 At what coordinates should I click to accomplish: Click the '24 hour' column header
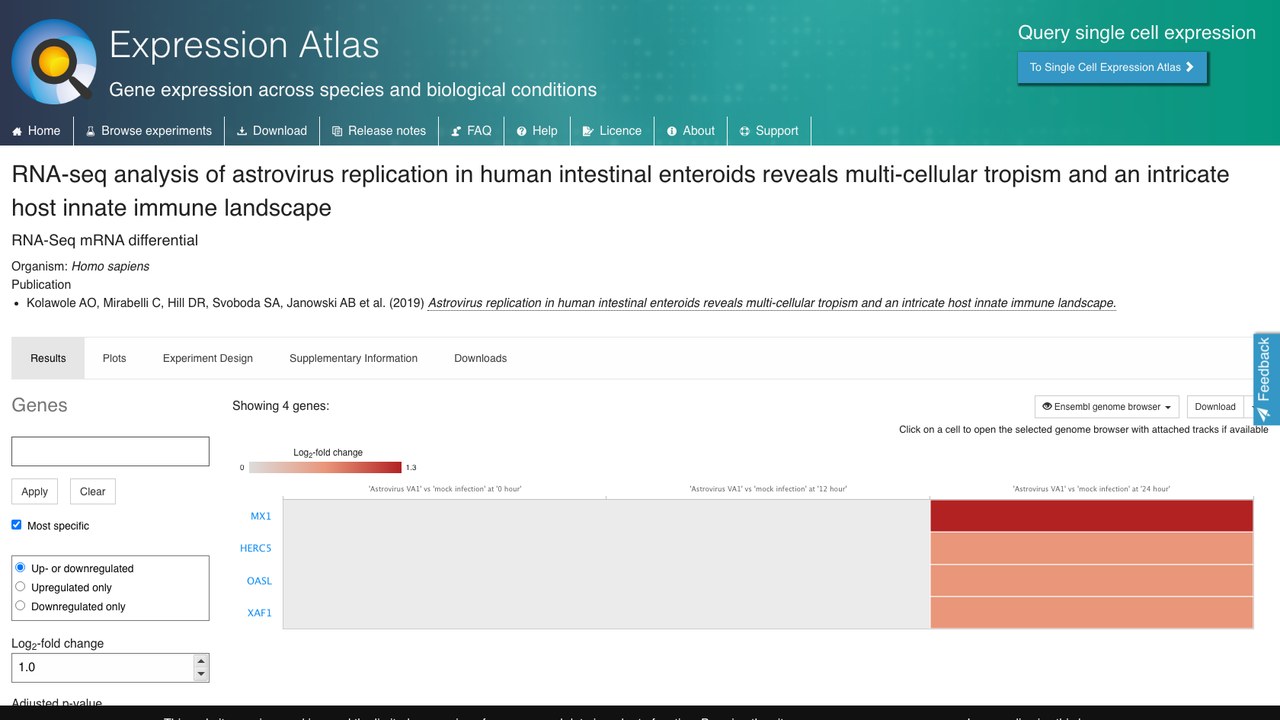click(x=1091, y=489)
